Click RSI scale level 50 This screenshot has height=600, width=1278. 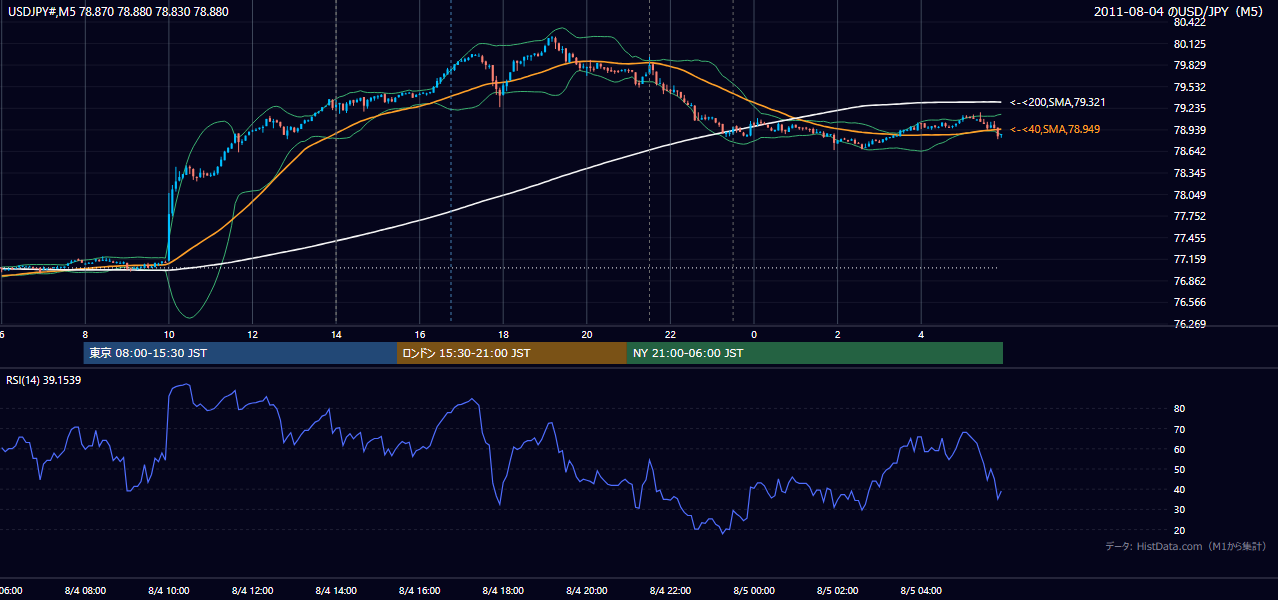1180,469
